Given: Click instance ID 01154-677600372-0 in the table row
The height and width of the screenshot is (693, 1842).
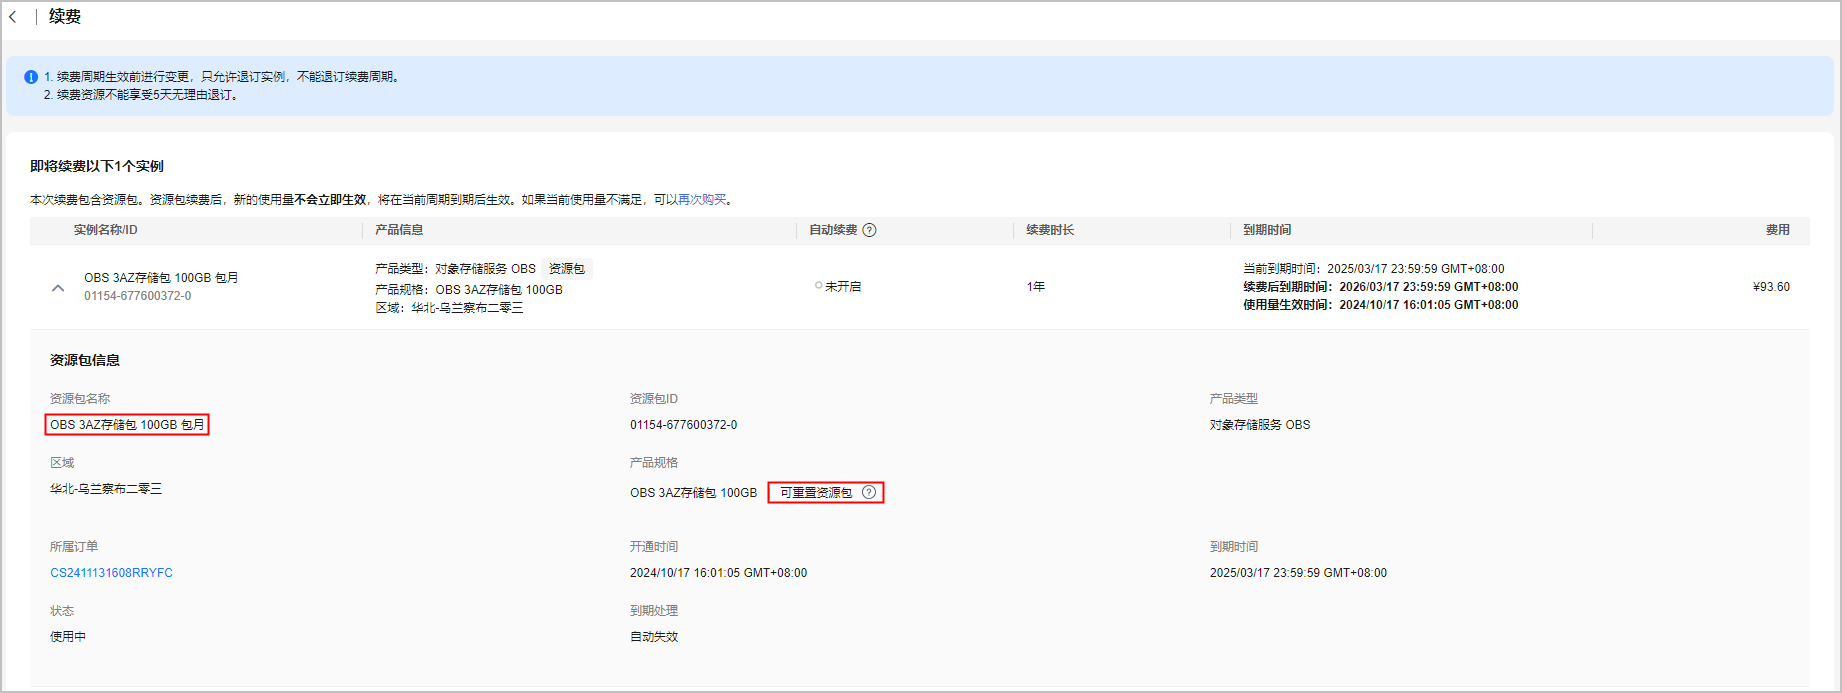Looking at the screenshot, I should pos(138,296).
